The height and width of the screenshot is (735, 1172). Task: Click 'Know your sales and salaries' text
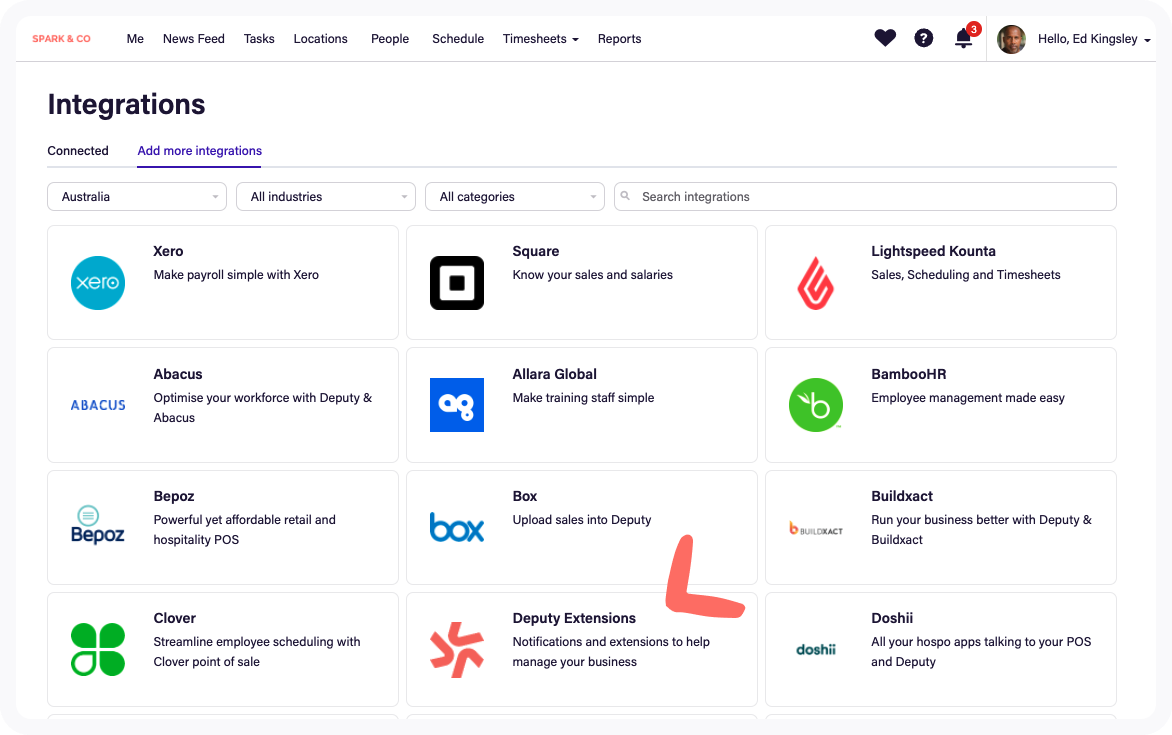(x=592, y=274)
